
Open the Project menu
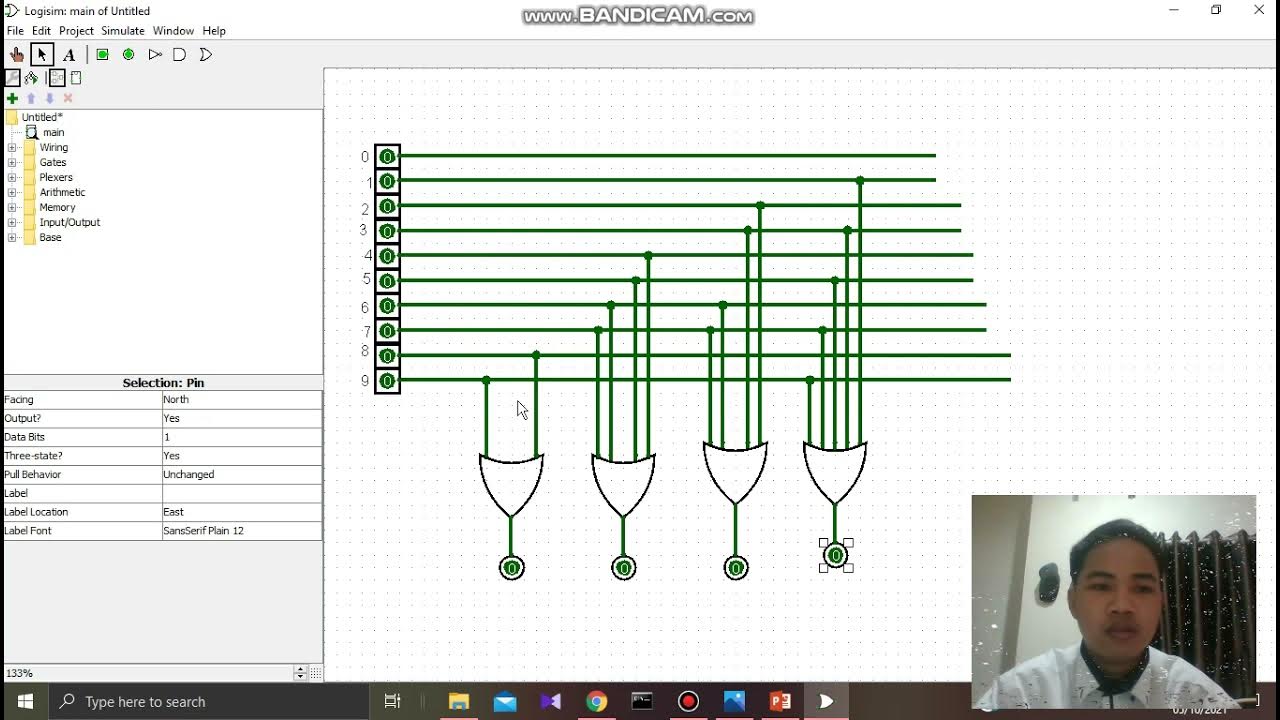(x=76, y=31)
